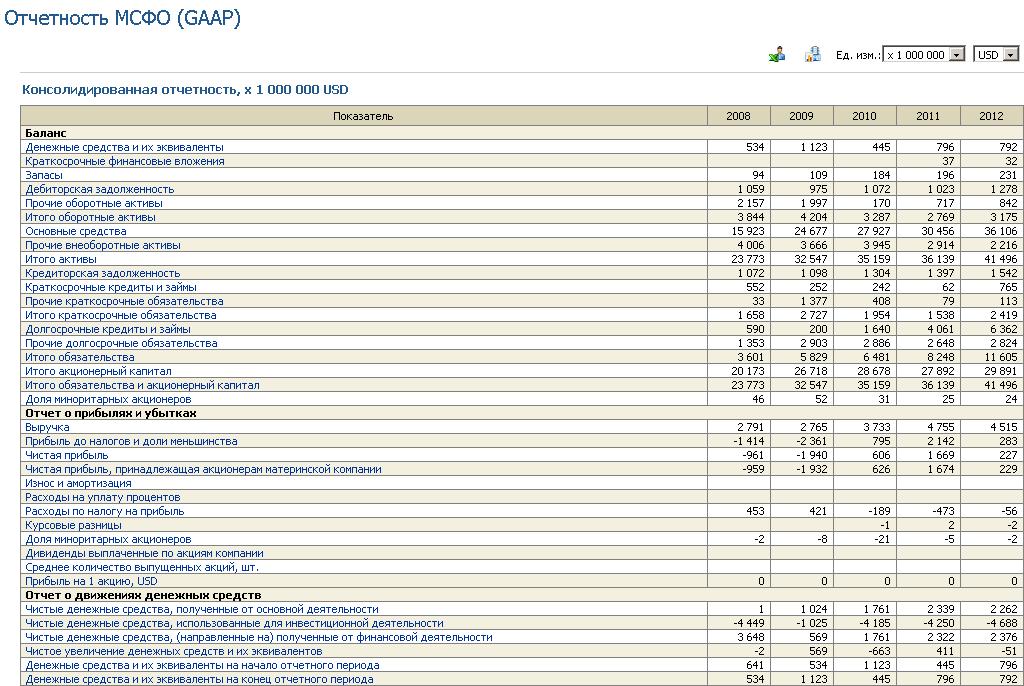Click Выручка 2011 value 4 755
The width and height of the screenshot is (1024, 686).
pos(941,427)
